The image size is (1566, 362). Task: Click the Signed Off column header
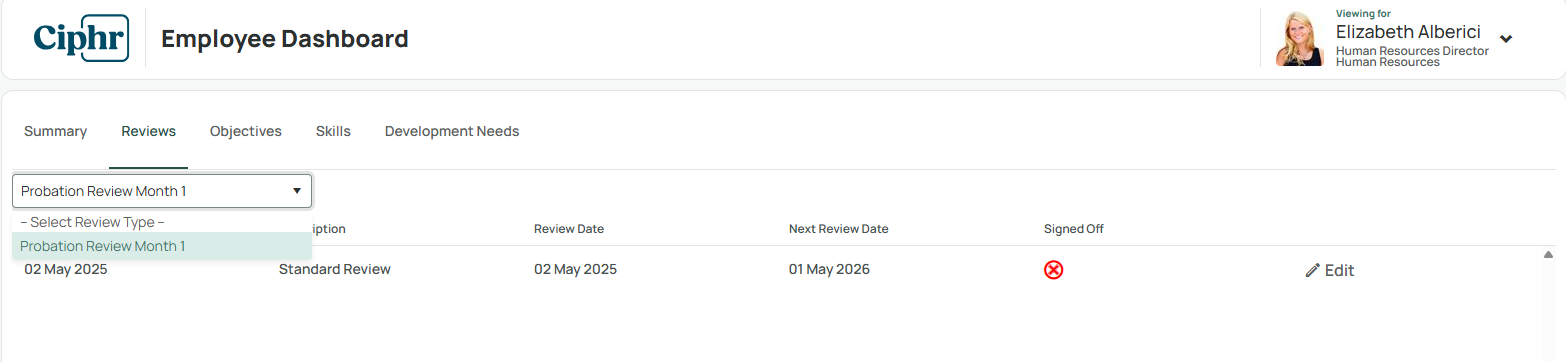[x=1074, y=229]
